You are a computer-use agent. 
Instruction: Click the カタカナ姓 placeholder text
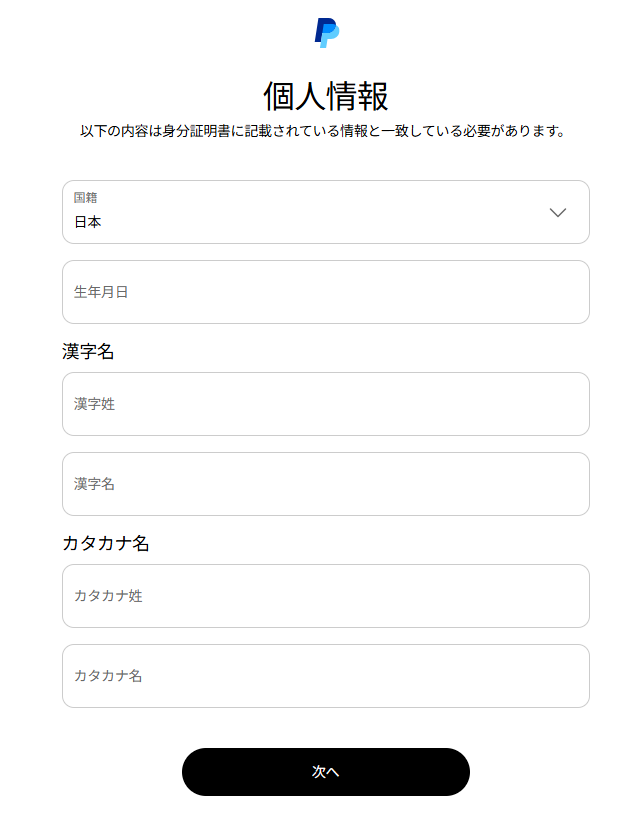point(108,596)
